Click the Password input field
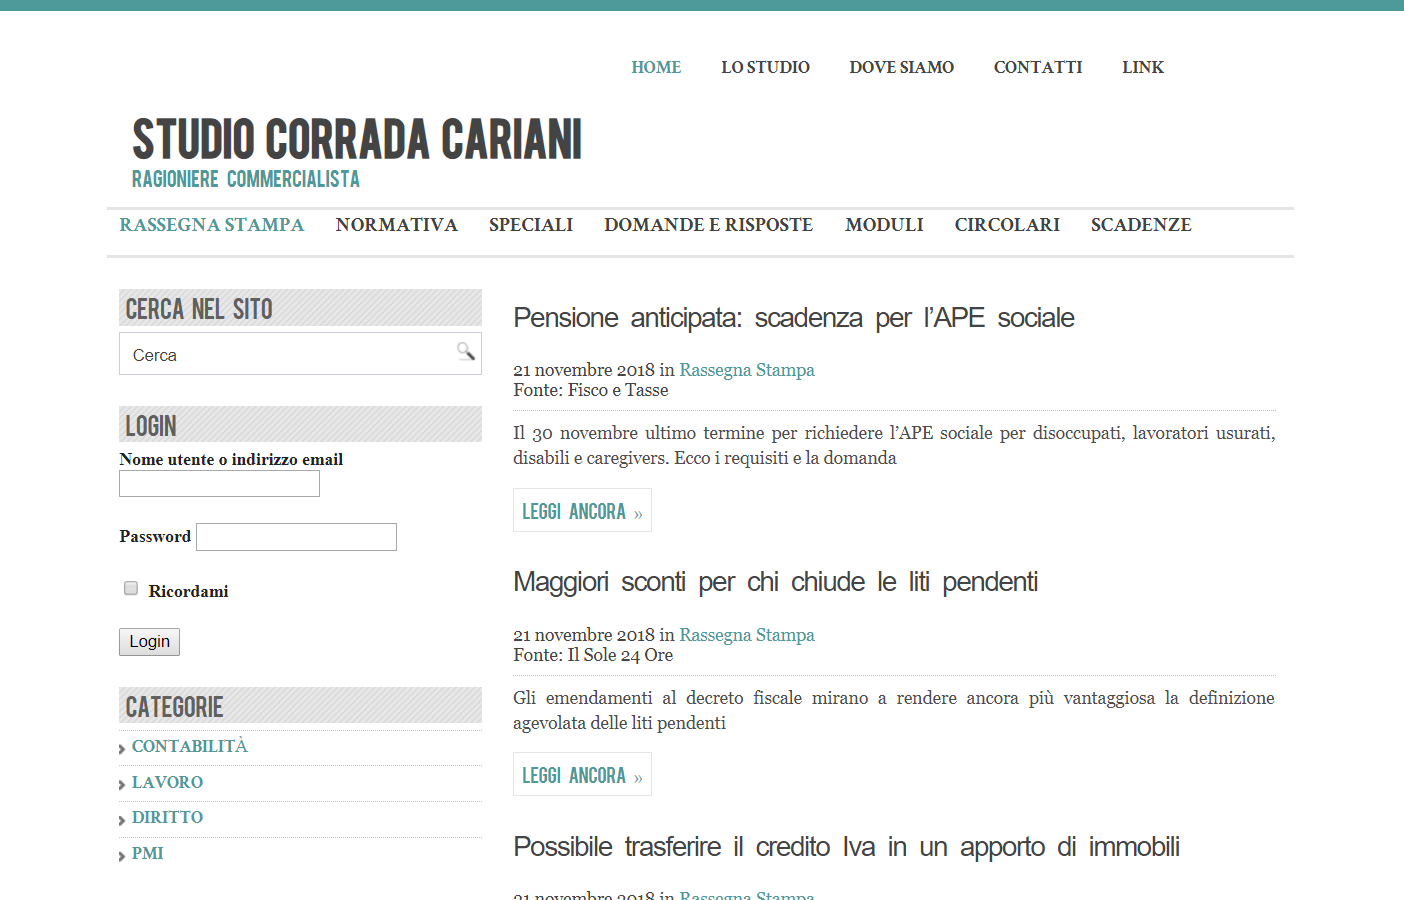This screenshot has height=900, width=1404. pyautogui.click(x=296, y=537)
